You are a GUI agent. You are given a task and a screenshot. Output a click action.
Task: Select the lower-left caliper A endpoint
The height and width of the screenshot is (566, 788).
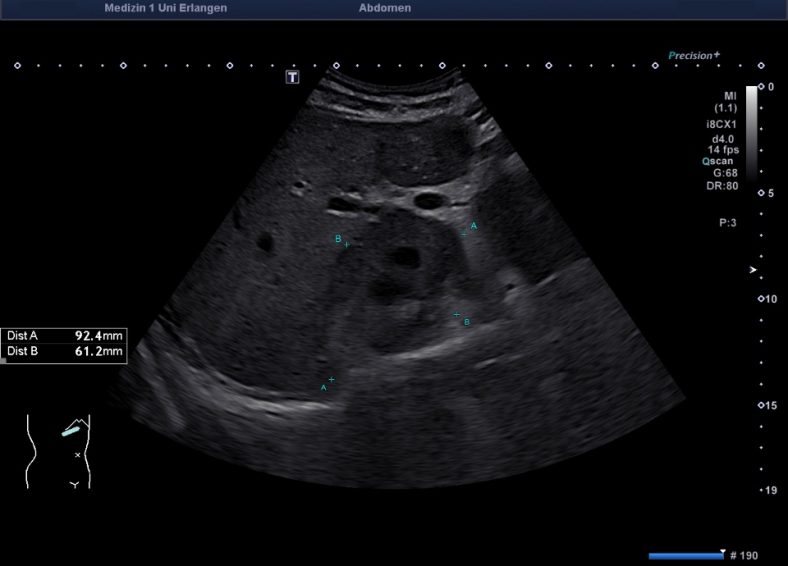pos(331,379)
